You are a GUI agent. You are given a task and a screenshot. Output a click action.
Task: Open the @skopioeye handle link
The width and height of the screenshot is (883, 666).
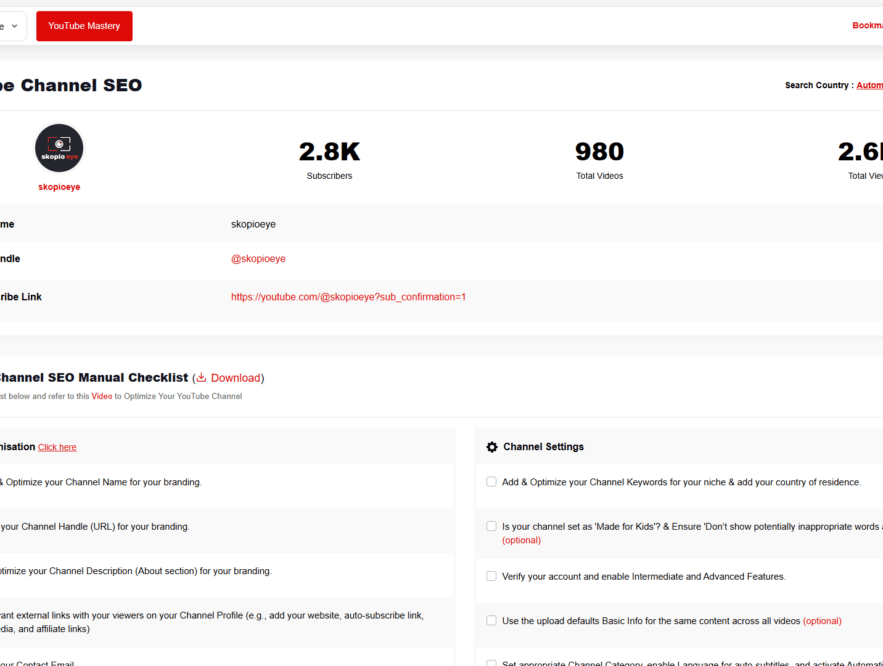click(258, 258)
